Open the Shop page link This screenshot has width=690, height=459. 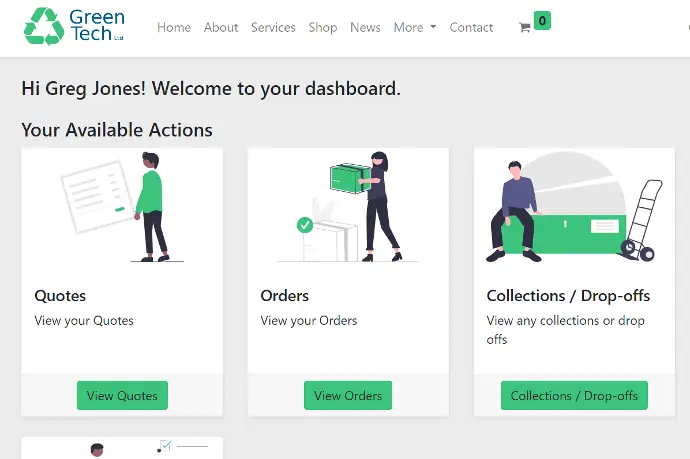323,28
